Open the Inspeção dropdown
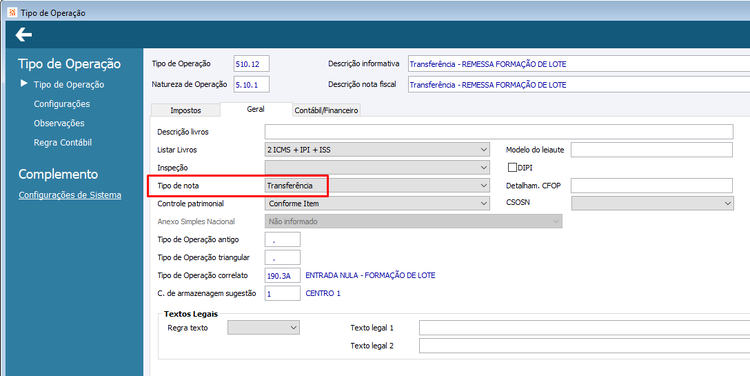Image resolution: width=750 pixels, height=376 pixels. [x=377, y=167]
